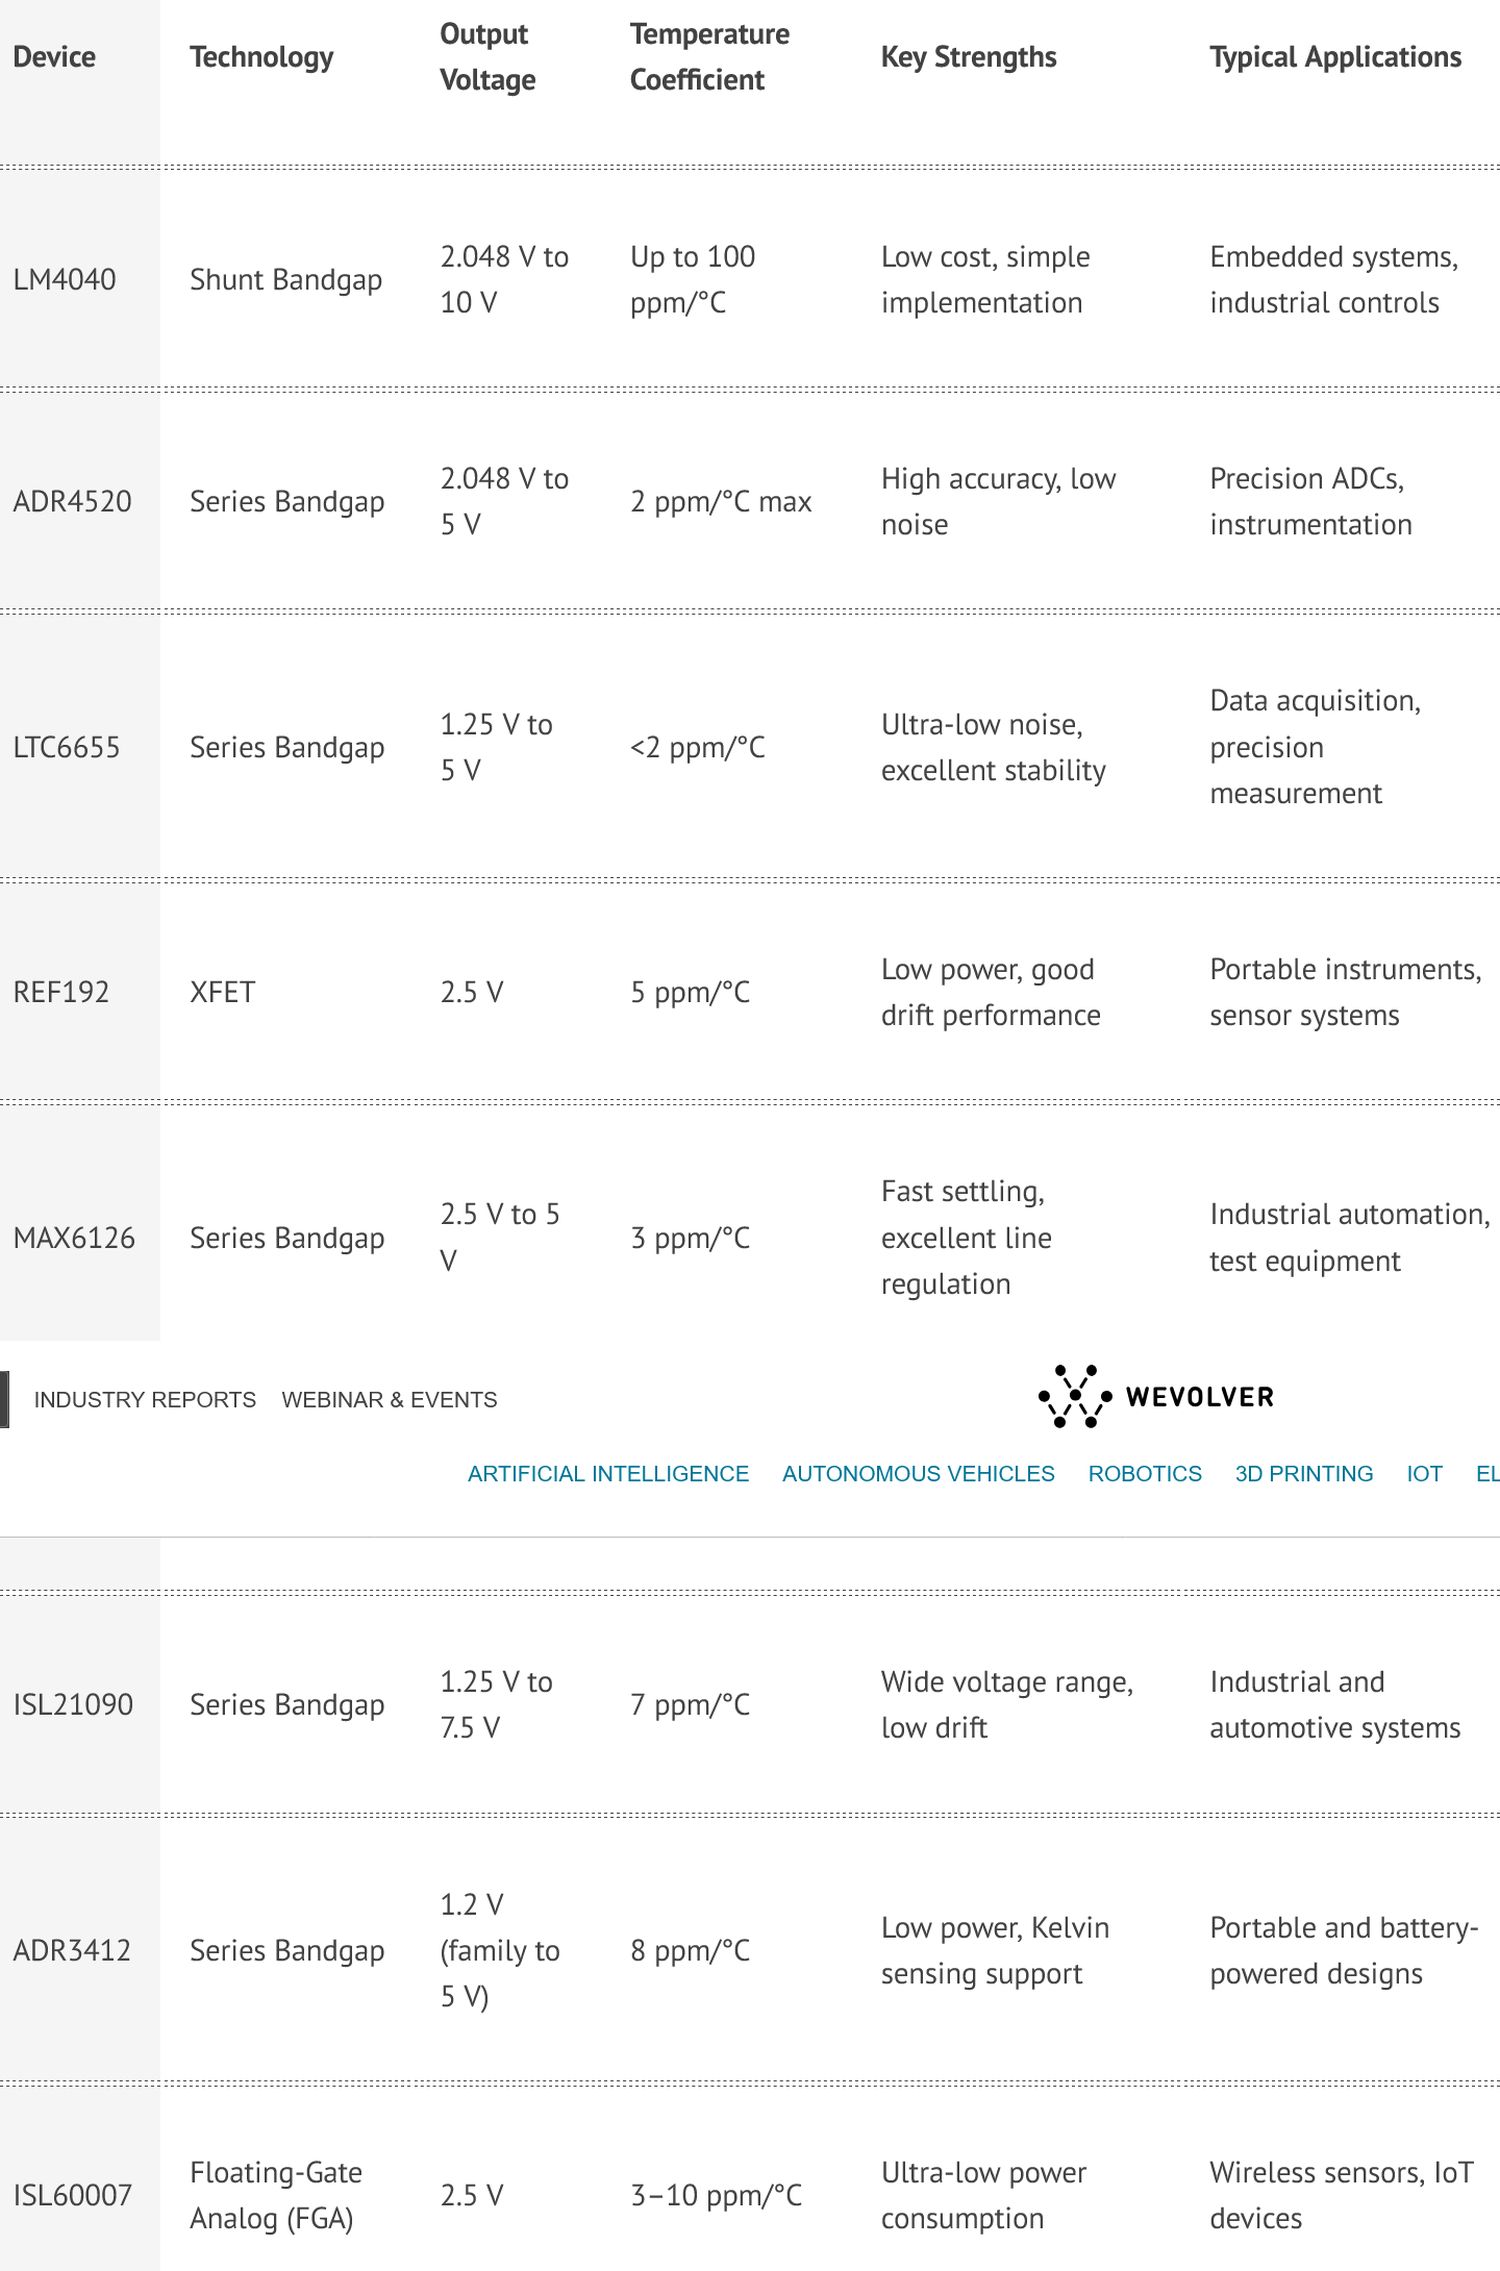
Task: Open the Robotics topic link
Action: tap(1145, 1474)
